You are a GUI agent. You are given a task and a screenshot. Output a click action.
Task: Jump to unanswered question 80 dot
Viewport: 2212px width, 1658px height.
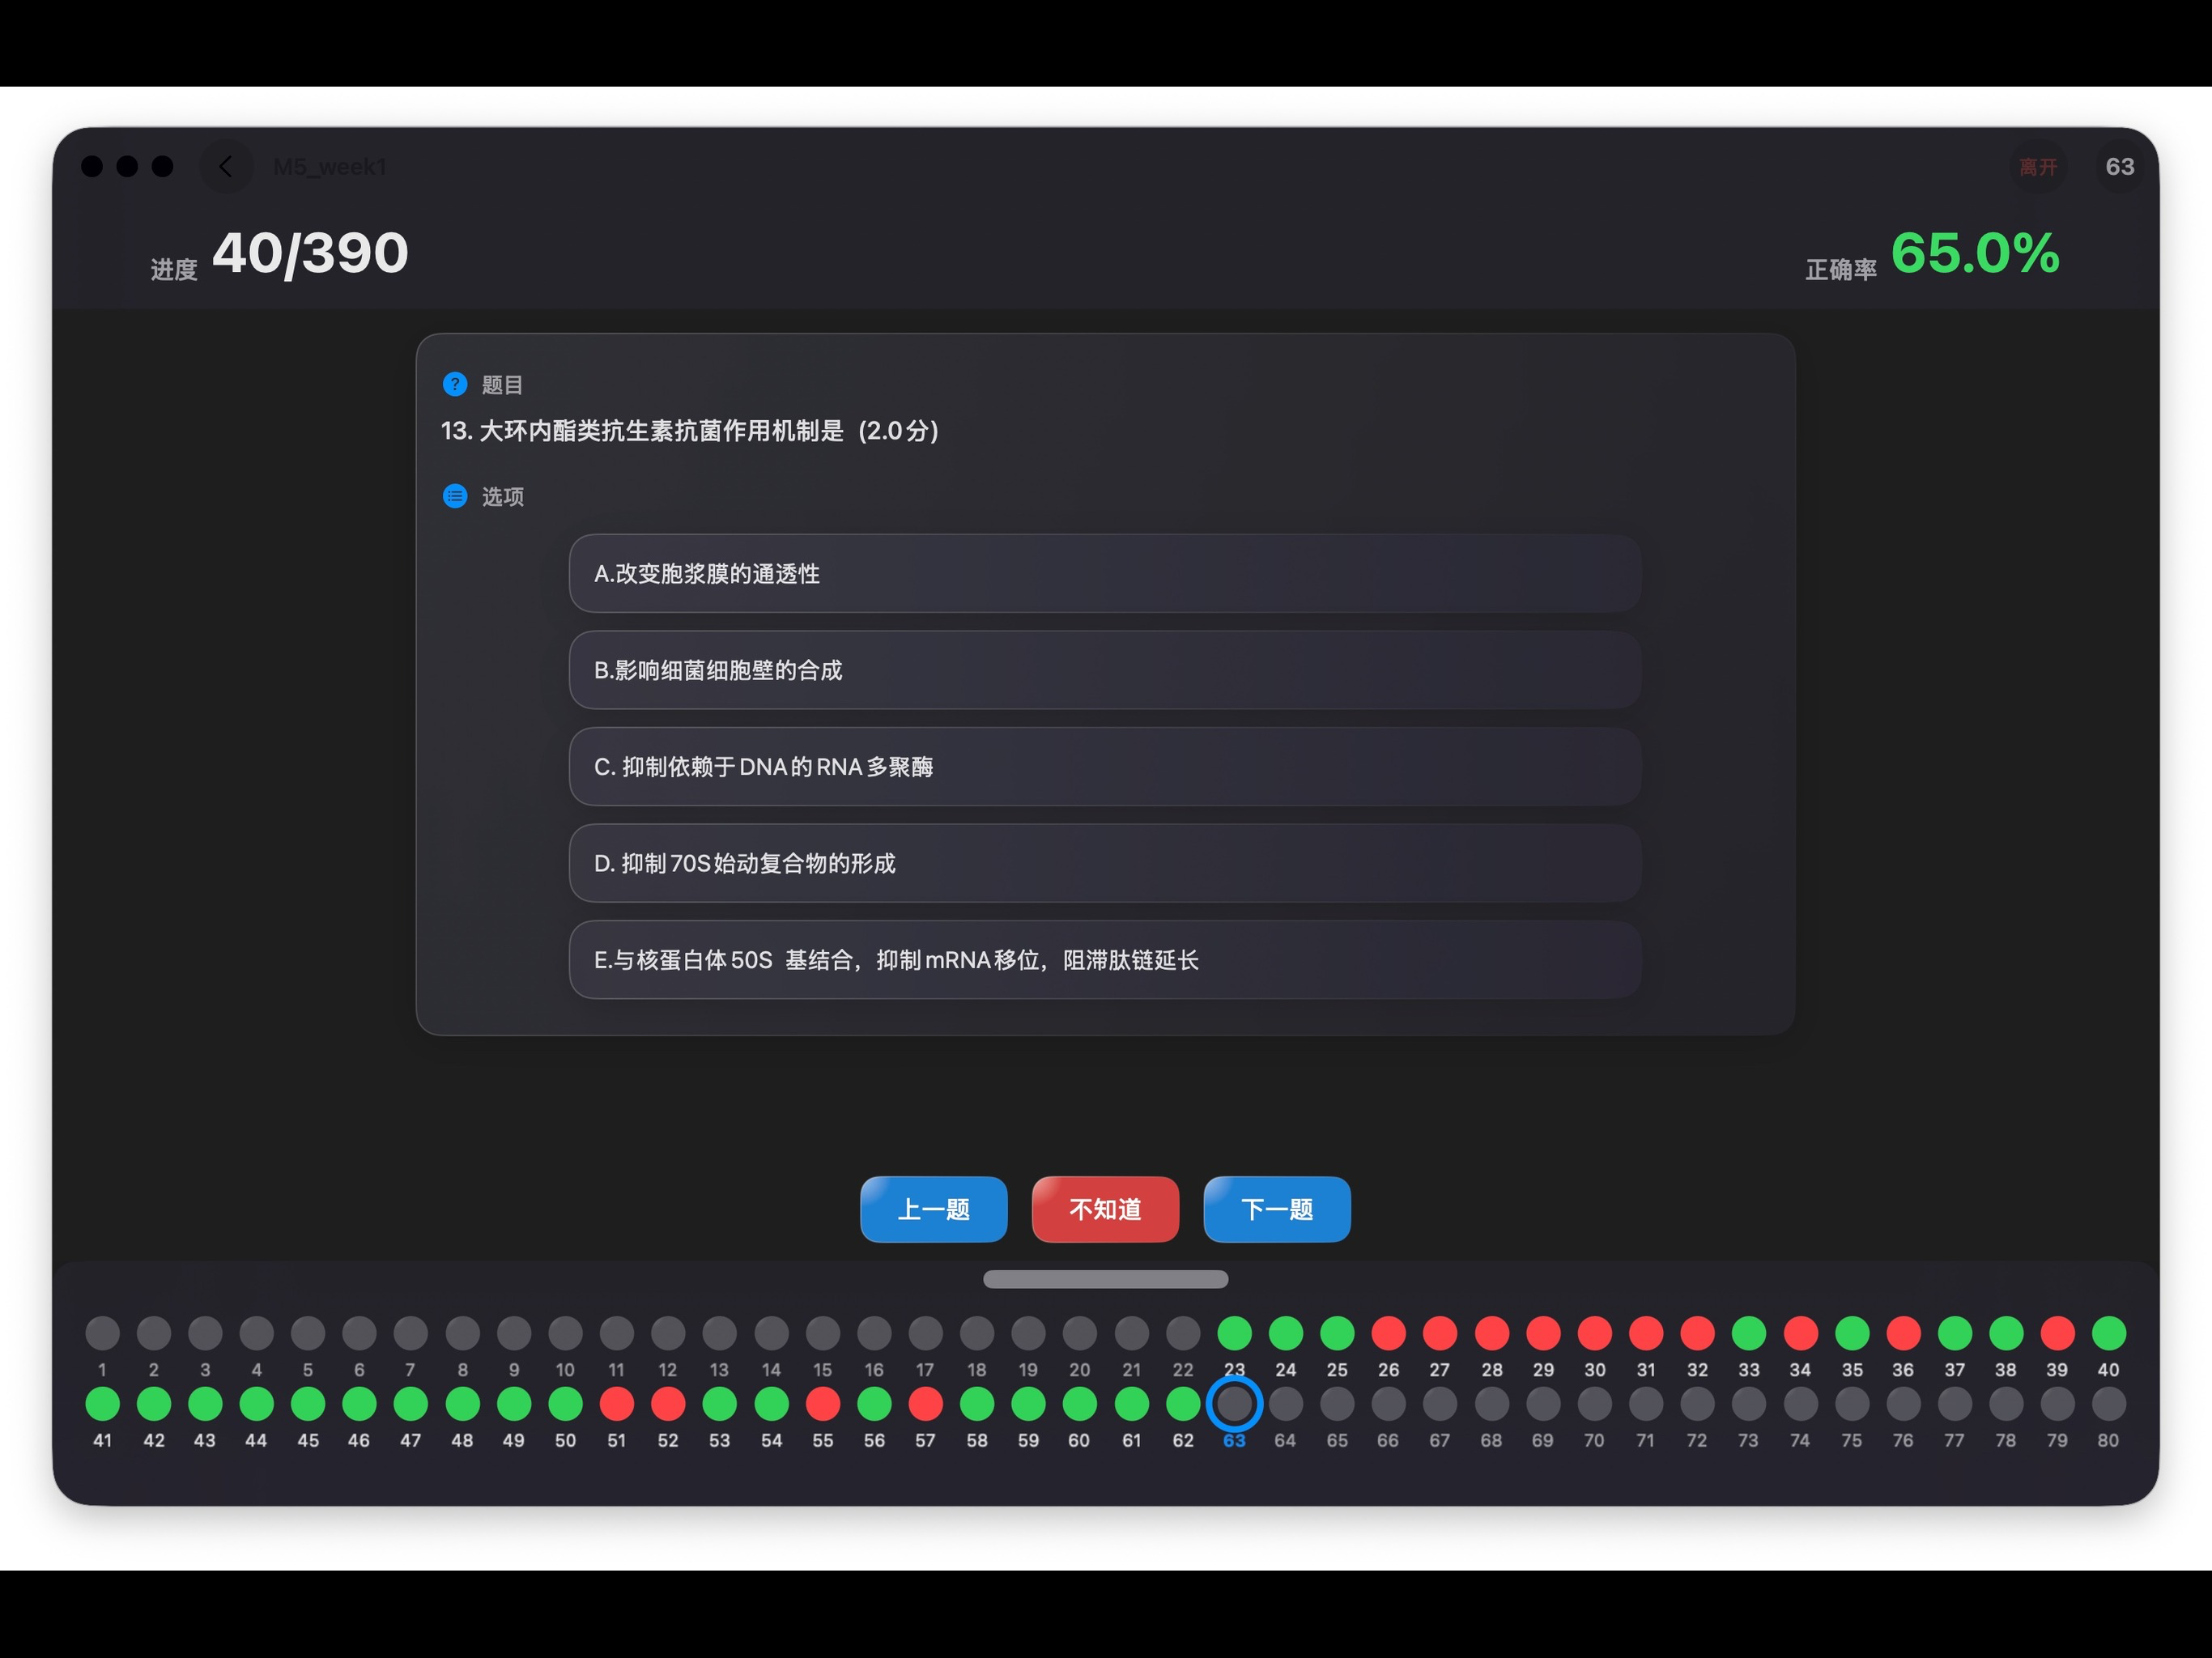(x=2109, y=1404)
